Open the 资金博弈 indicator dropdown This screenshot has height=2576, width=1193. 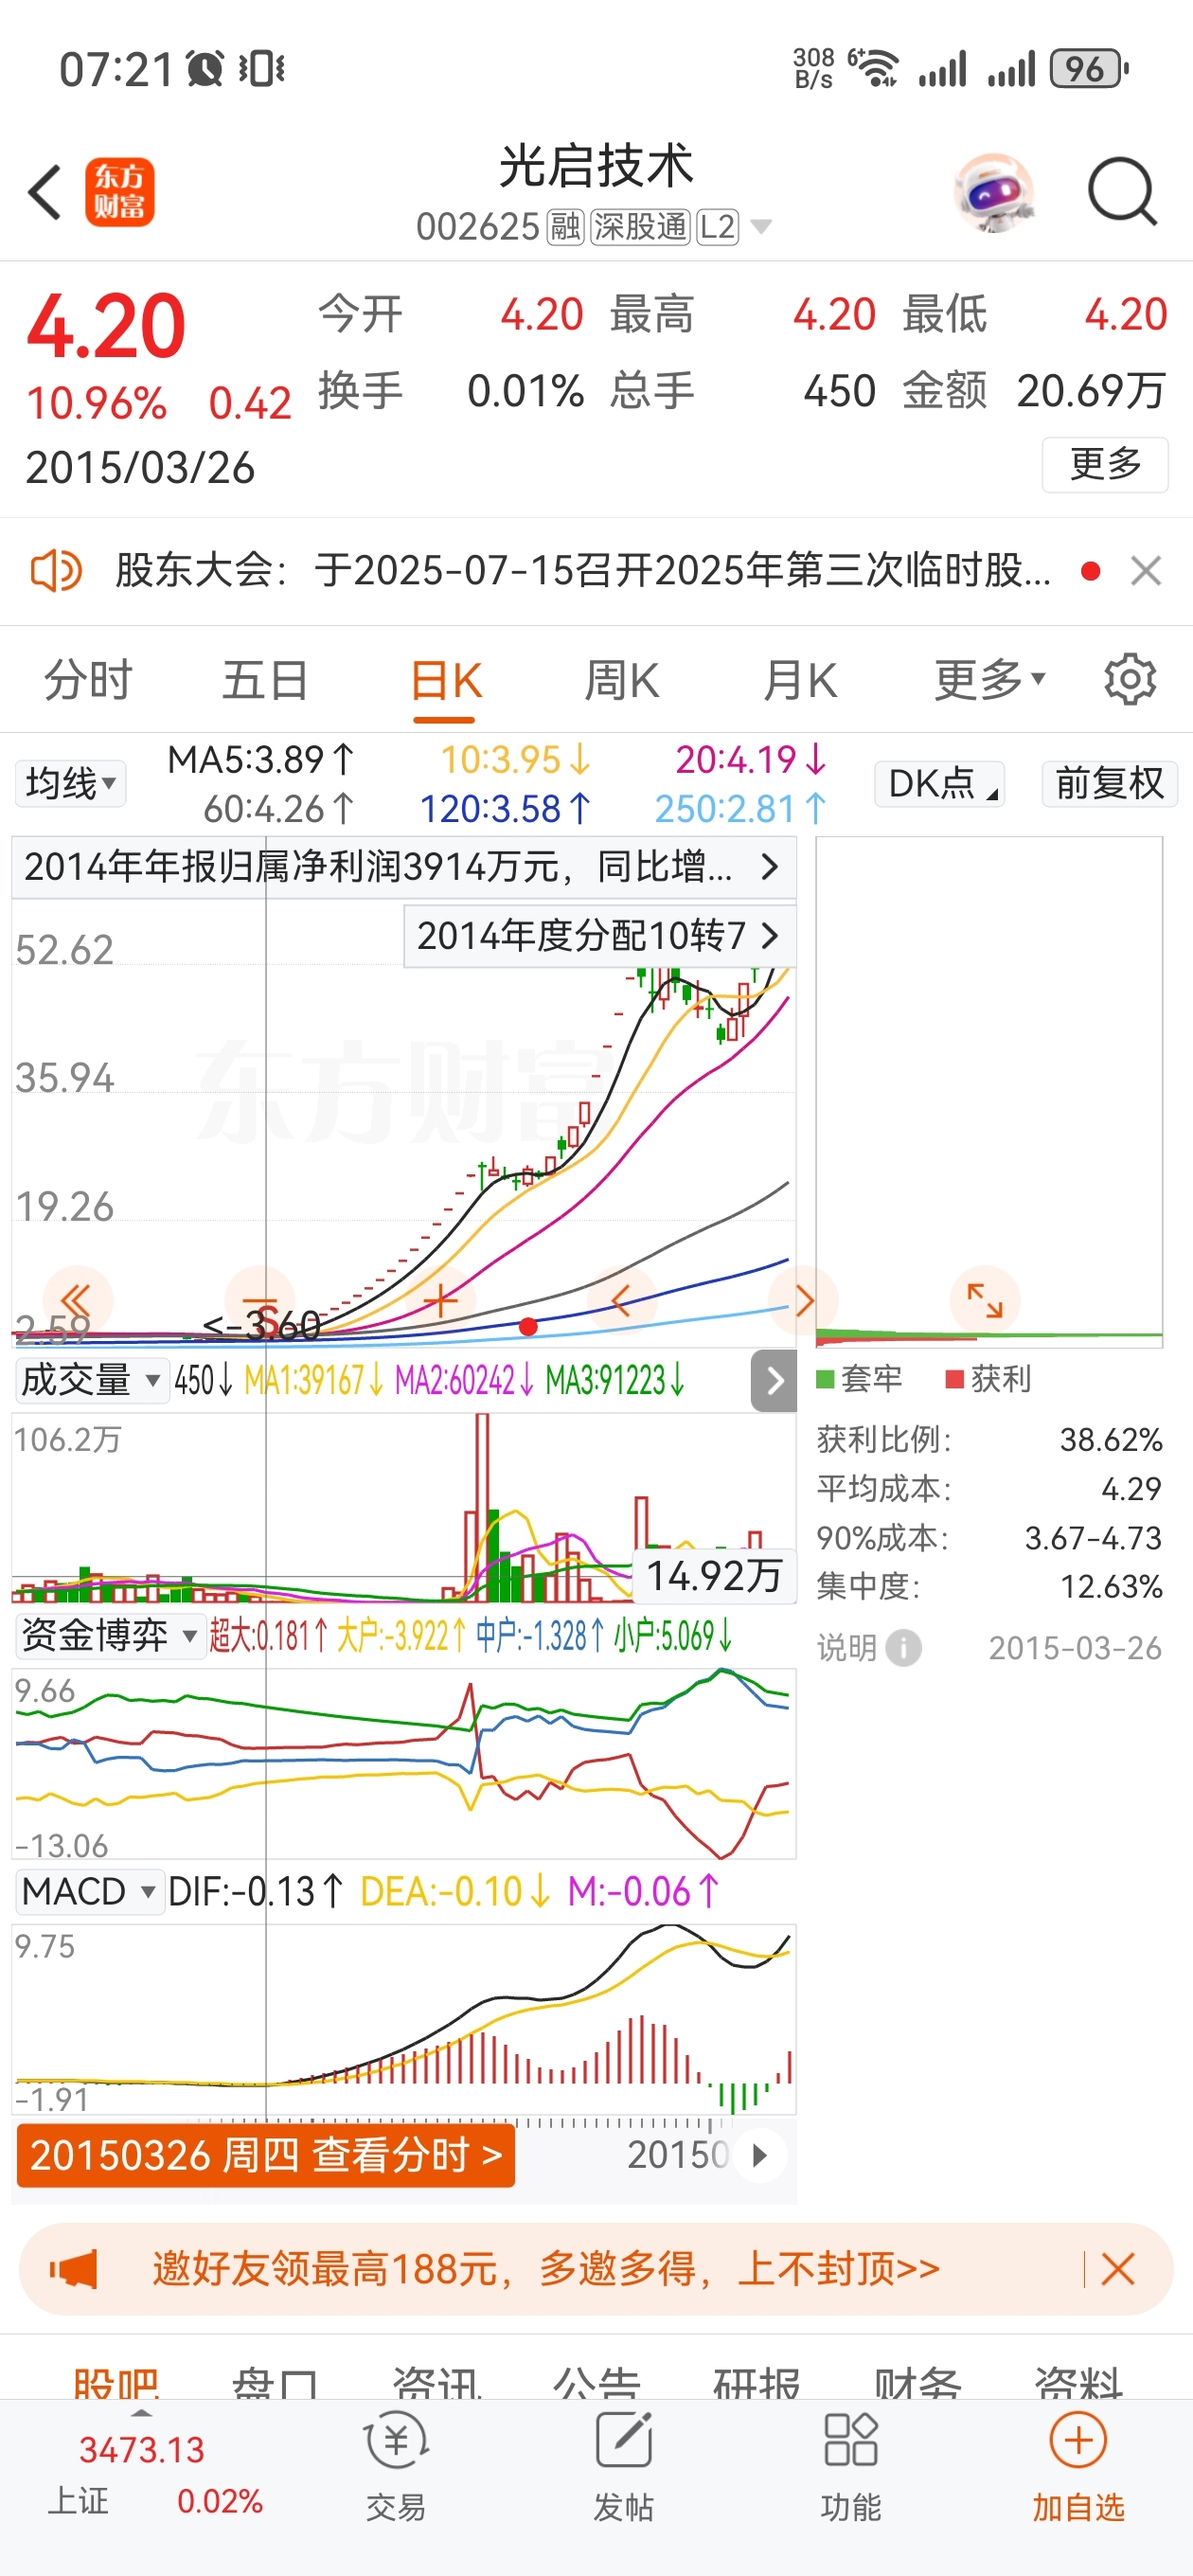[x=110, y=1636]
